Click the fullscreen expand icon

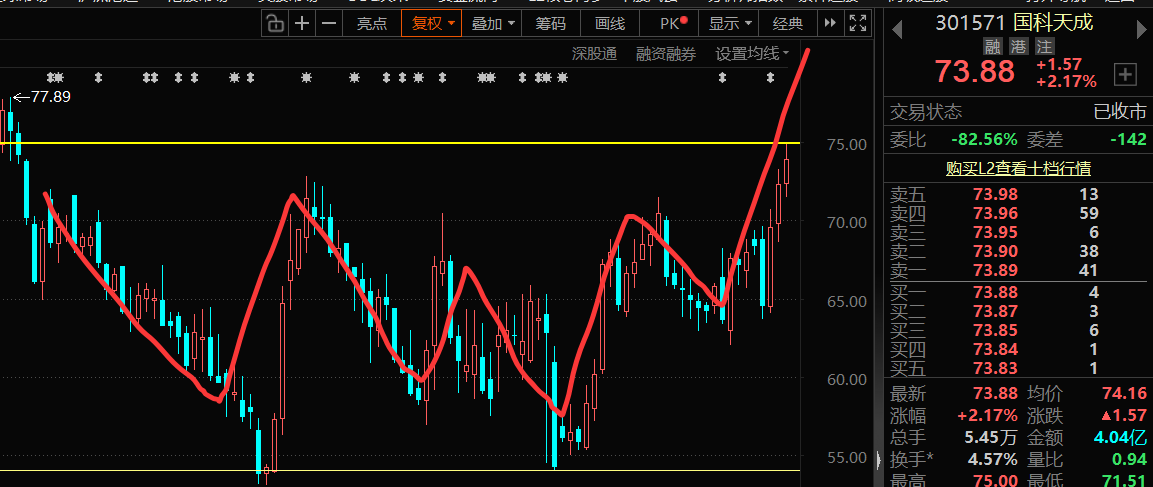click(857, 24)
